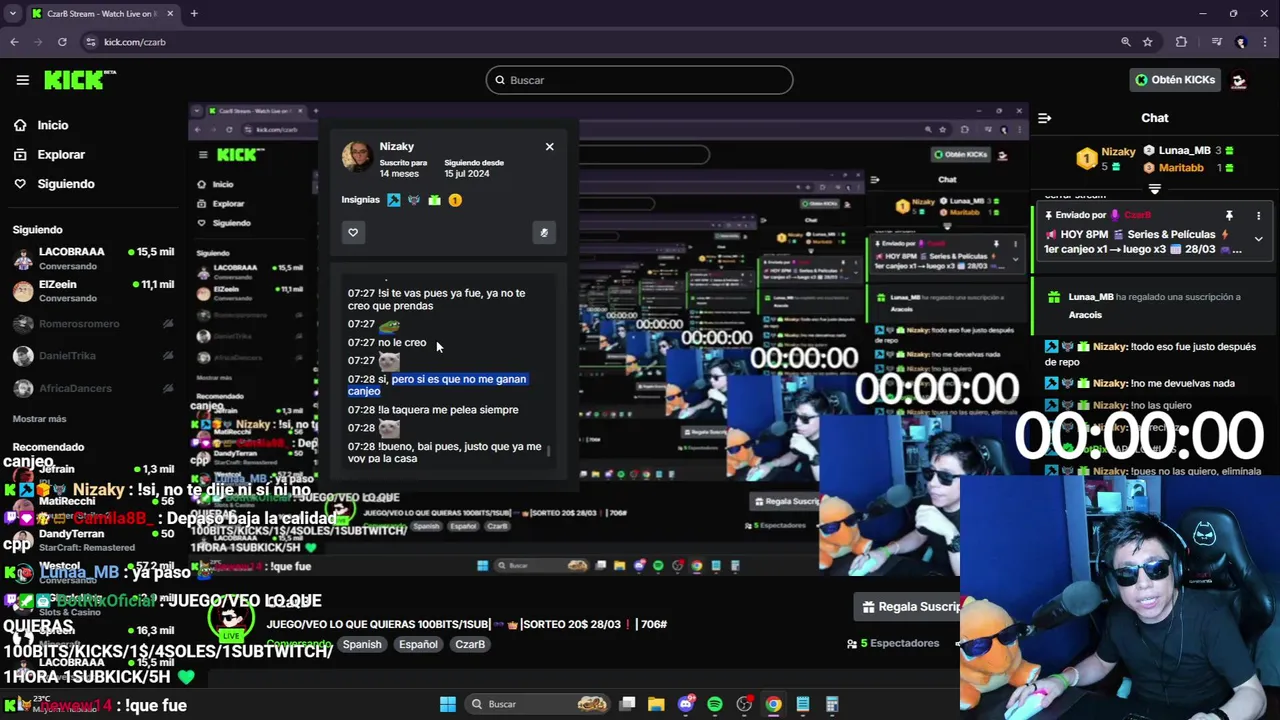This screenshot has width=1280, height=720.
Task: Open the DanielTrika offline channel
Action: [x=93, y=356]
